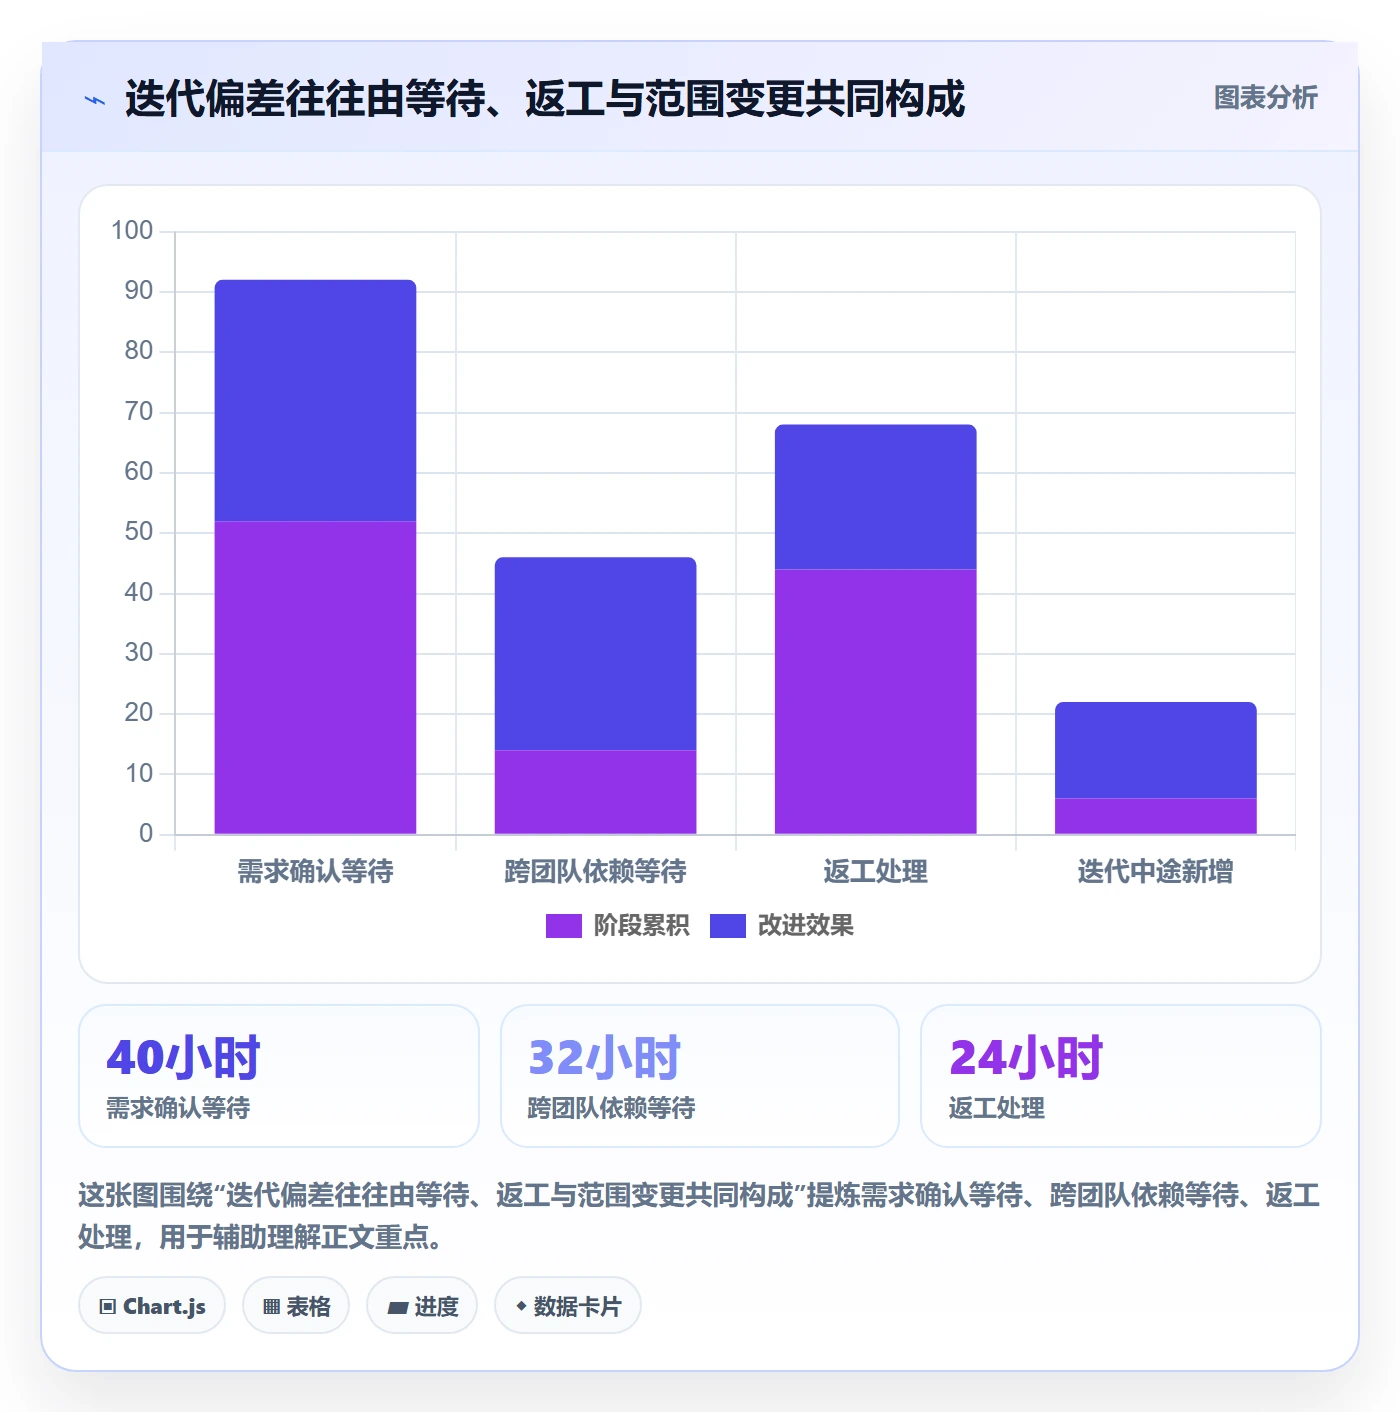Image resolution: width=1400 pixels, height=1412 pixels.
Task: Click the 迭代中途新增 x-axis label
Action: tap(1155, 872)
